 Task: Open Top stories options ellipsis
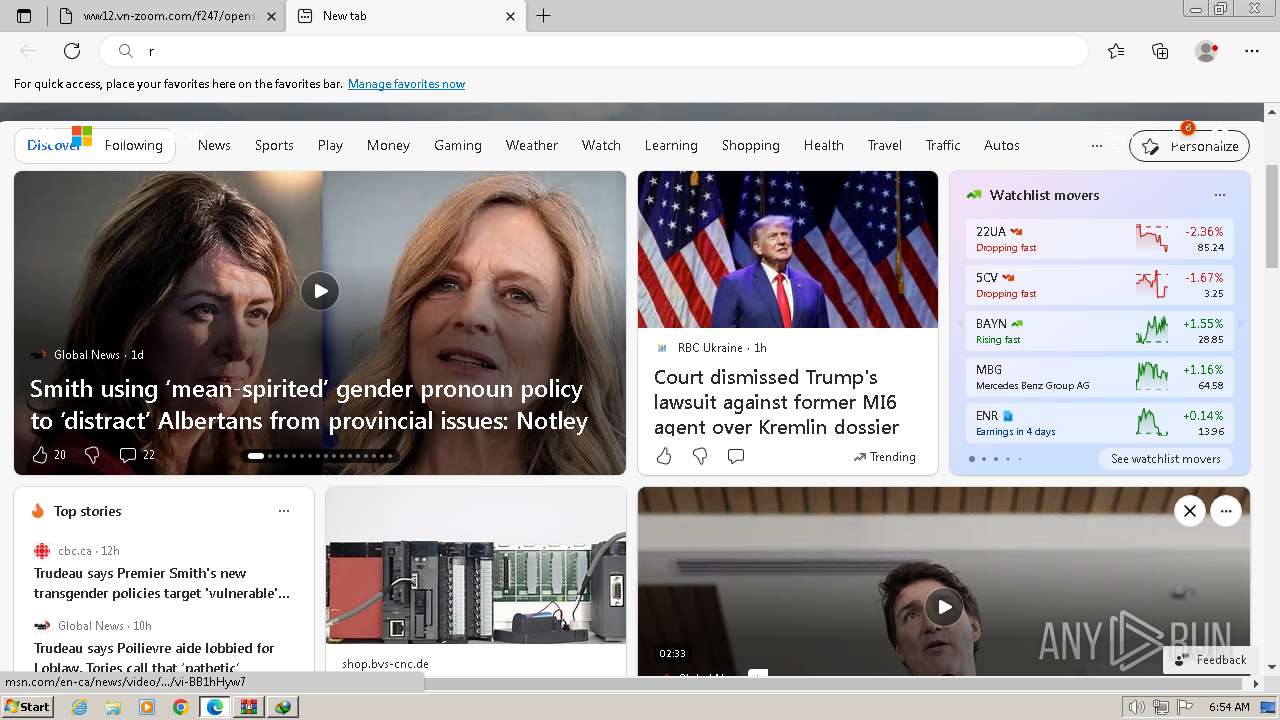pos(284,511)
